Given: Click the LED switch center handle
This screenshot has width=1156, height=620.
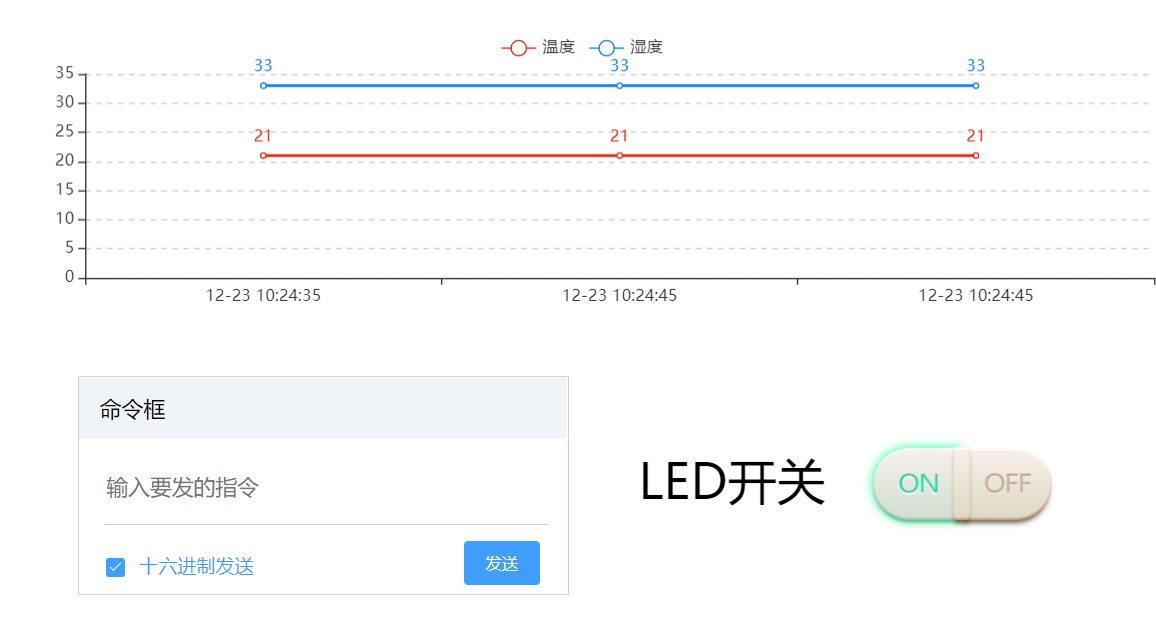Looking at the screenshot, I should 961,484.
